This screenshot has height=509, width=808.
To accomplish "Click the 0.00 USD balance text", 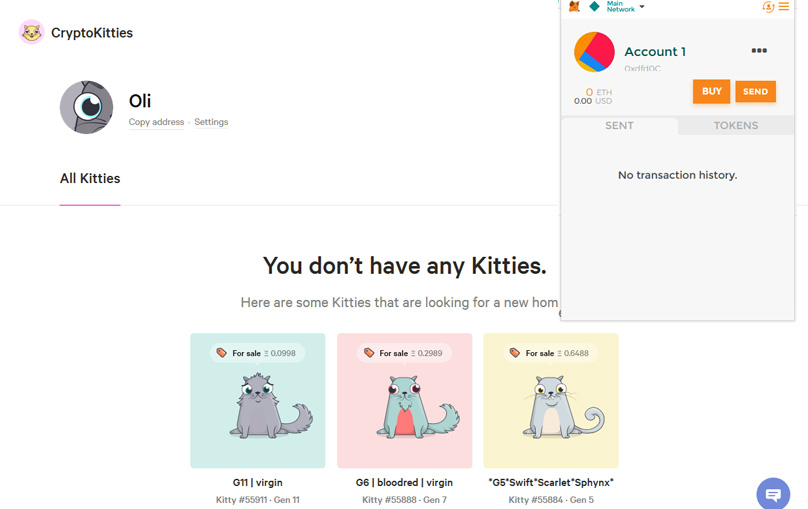I will 593,101.
